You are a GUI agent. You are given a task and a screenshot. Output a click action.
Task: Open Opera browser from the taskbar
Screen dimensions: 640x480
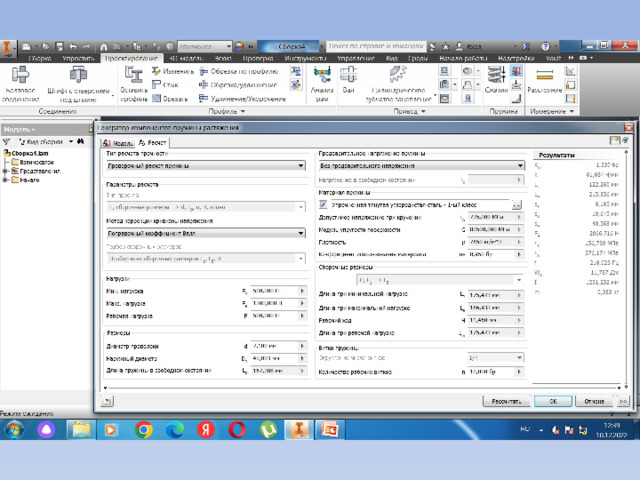(x=237, y=429)
